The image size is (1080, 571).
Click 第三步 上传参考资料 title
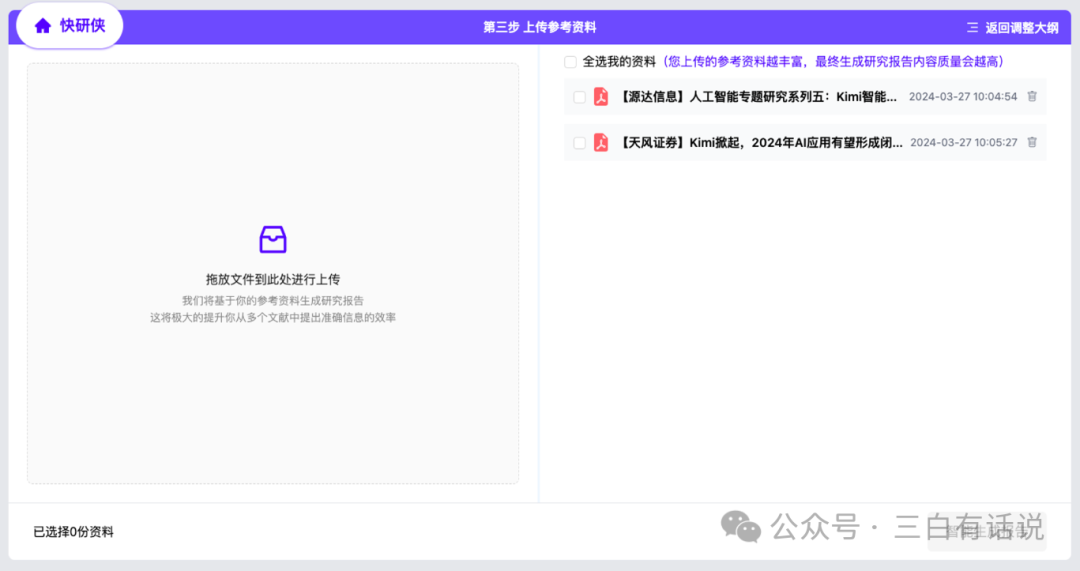(x=539, y=27)
